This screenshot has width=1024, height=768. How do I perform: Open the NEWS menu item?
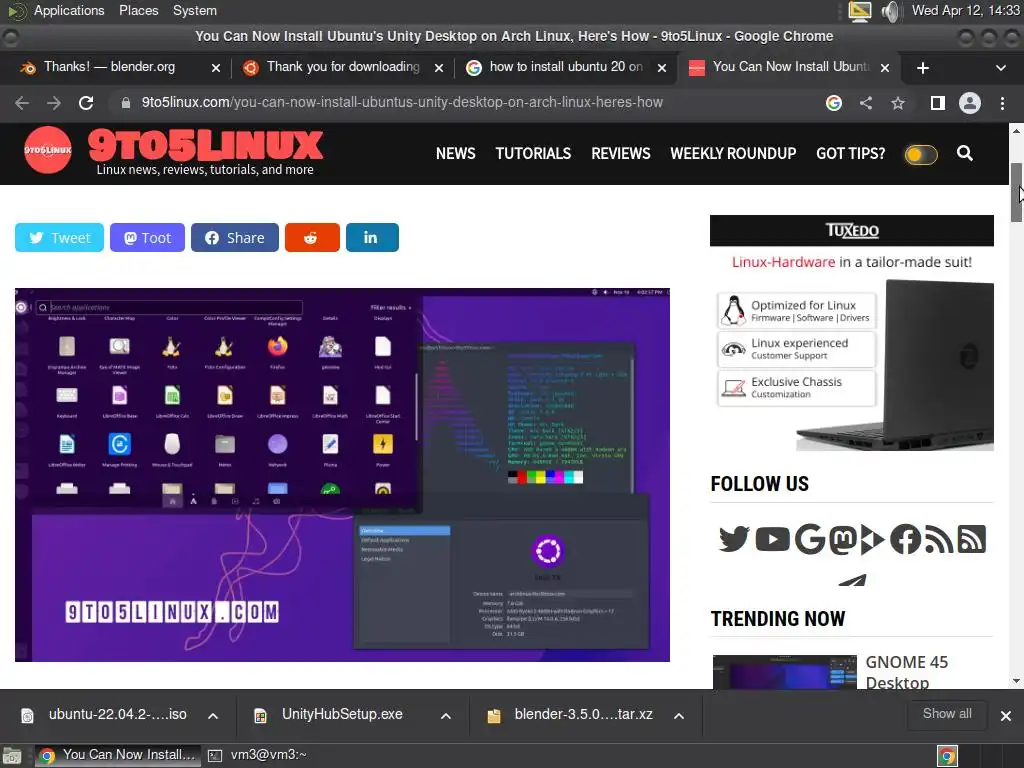pos(456,153)
